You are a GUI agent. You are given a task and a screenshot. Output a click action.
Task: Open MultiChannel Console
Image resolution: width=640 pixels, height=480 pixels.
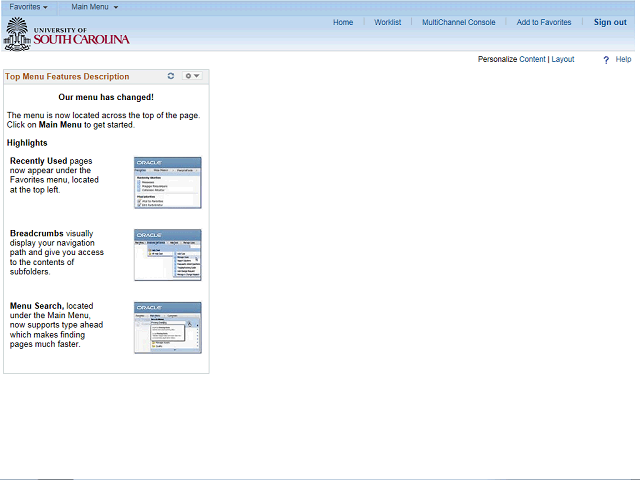tap(458, 22)
